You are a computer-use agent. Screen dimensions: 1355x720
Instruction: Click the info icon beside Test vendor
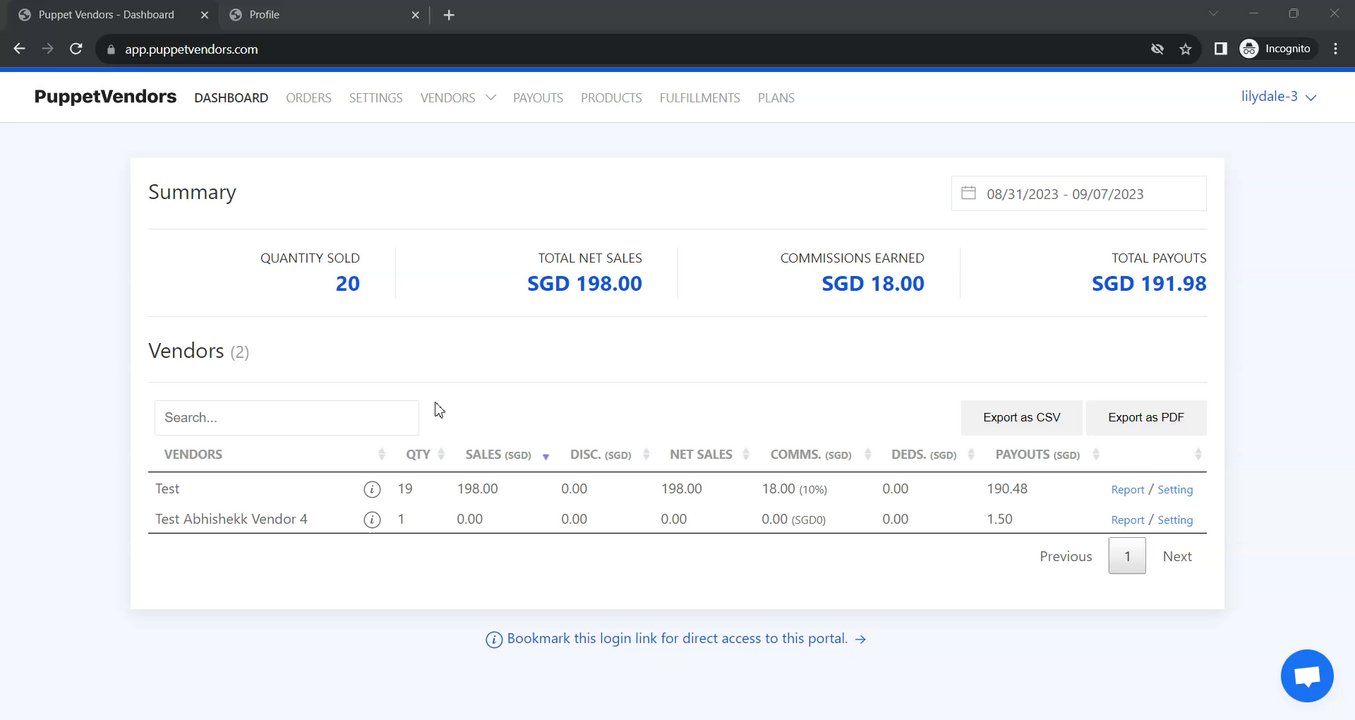[x=372, y=490]
